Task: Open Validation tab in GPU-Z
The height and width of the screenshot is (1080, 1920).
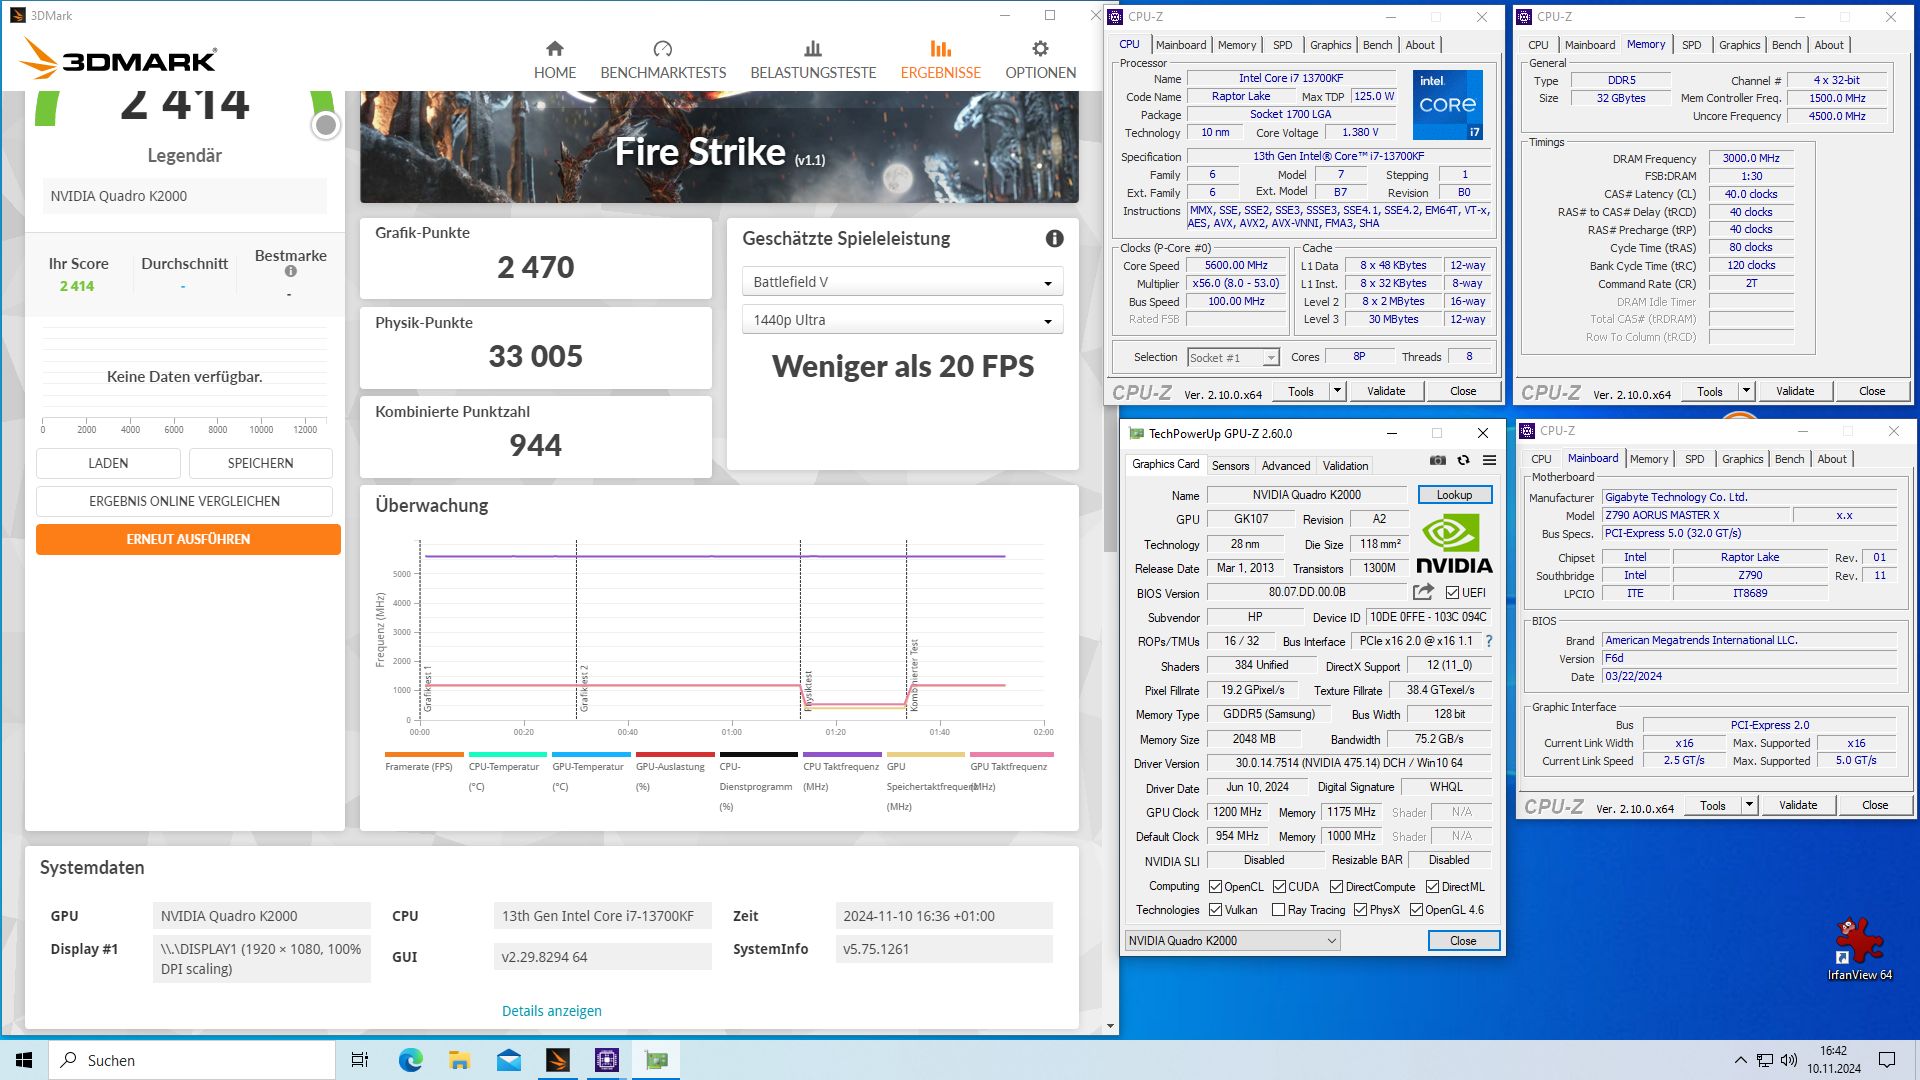Action: tap(1345, 466)
